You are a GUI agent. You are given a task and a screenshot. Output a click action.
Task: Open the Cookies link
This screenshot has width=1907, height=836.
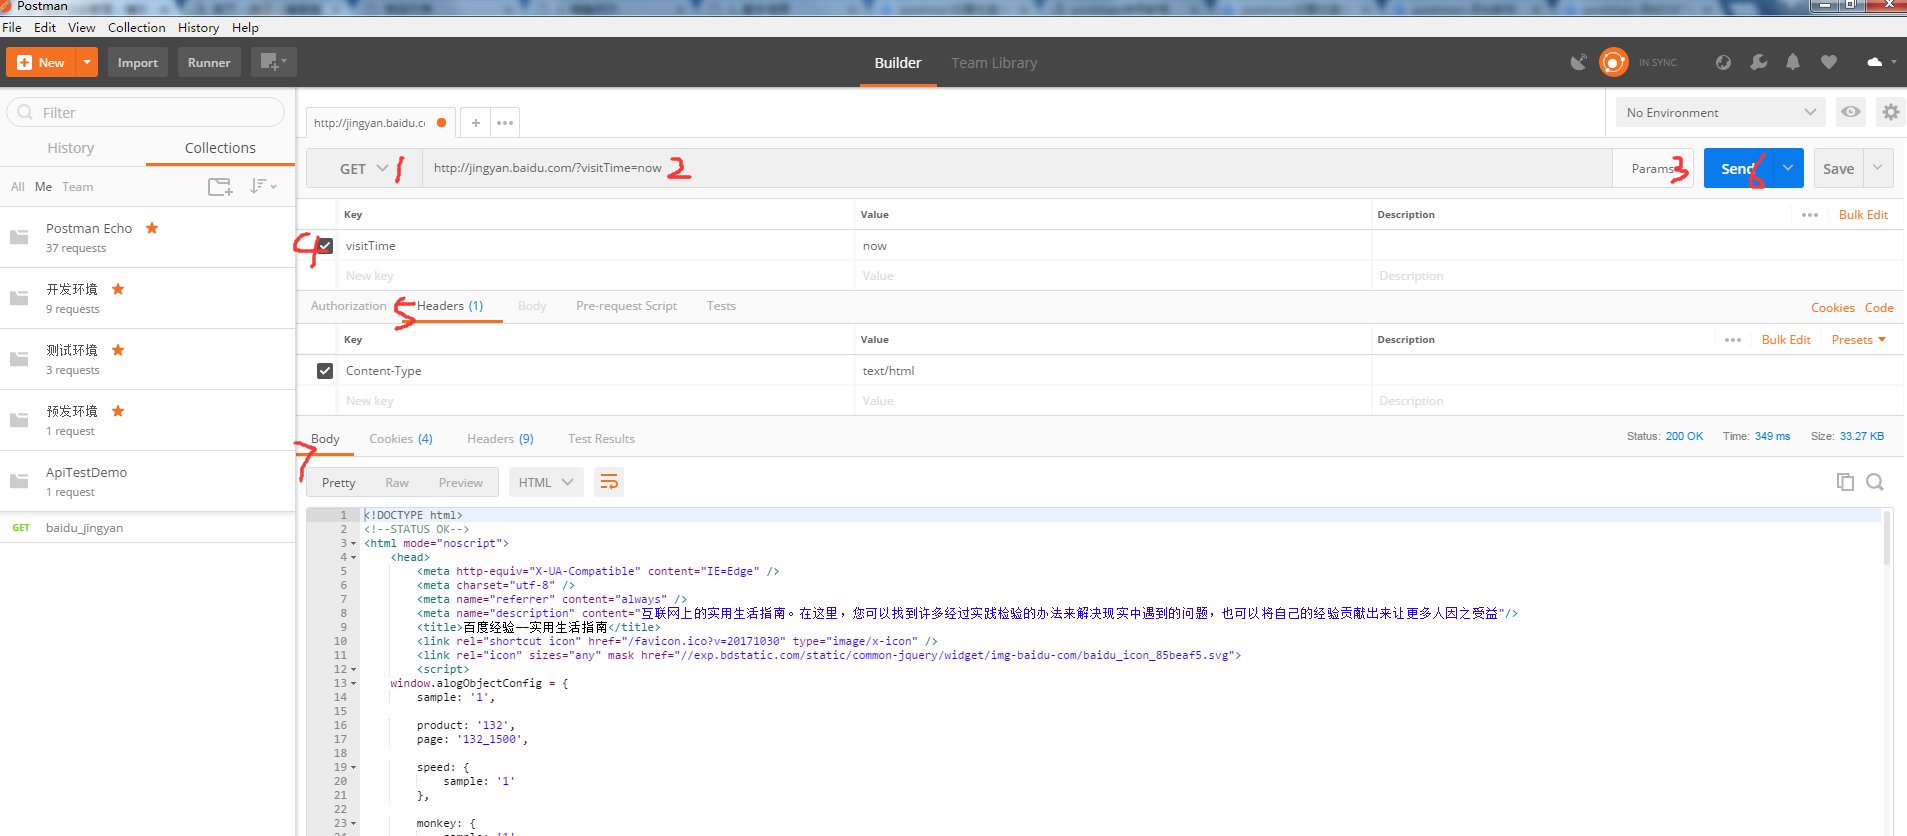coord(1832,307)
